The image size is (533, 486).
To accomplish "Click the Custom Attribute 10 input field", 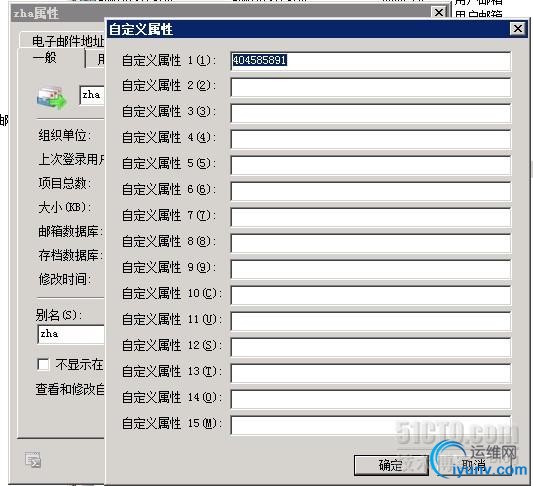I will tap(371, 295).
